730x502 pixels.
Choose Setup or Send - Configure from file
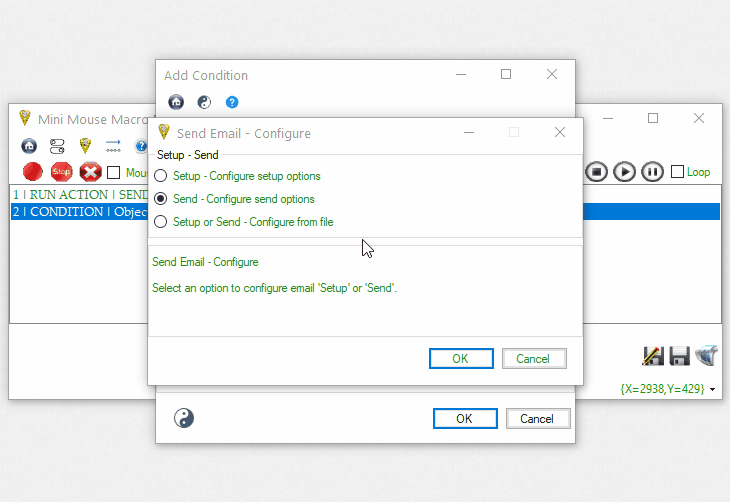click(161, 222)
